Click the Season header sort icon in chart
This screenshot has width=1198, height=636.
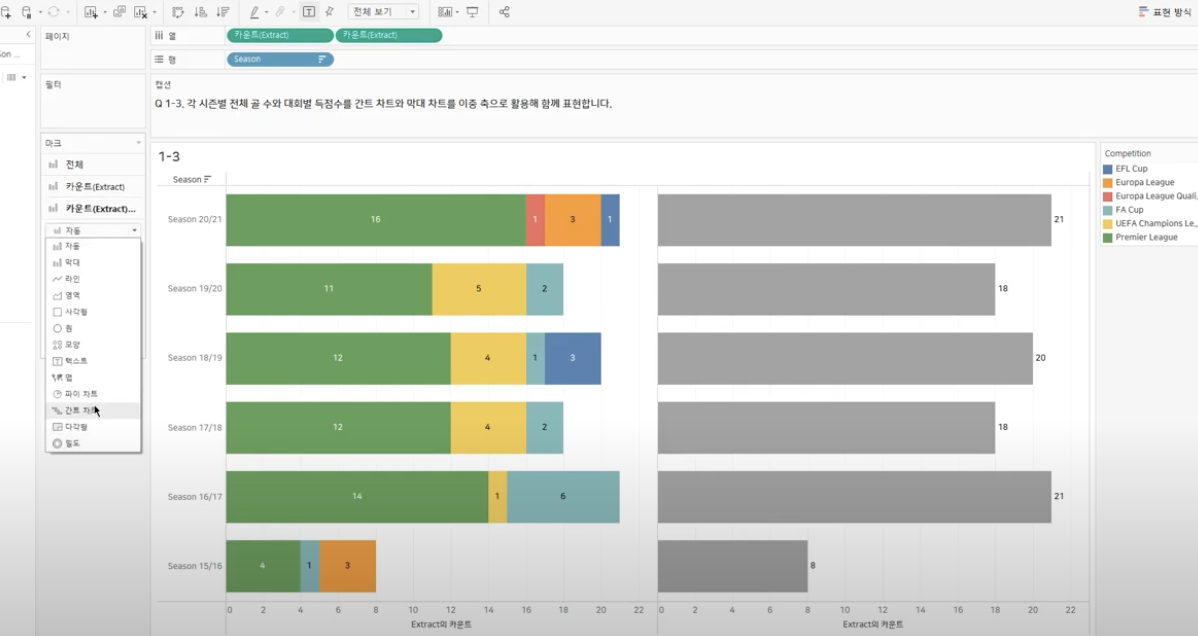click(207, 180)
